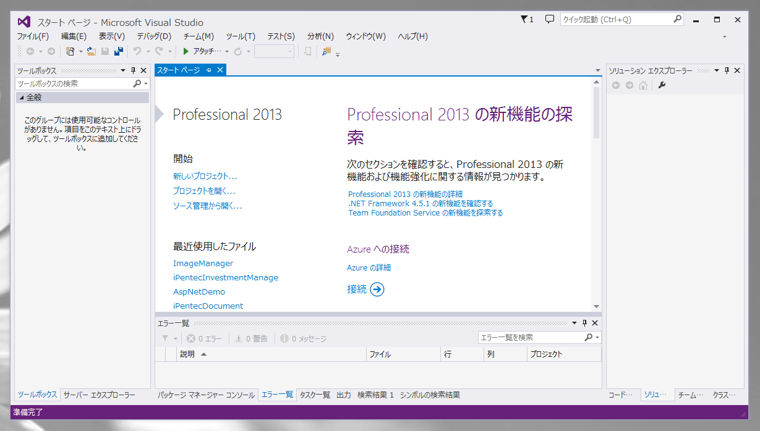This screenshot has height=431, width=760.
Task: Toggle pin on the ツールボックス panel
Action: point(133,70)
